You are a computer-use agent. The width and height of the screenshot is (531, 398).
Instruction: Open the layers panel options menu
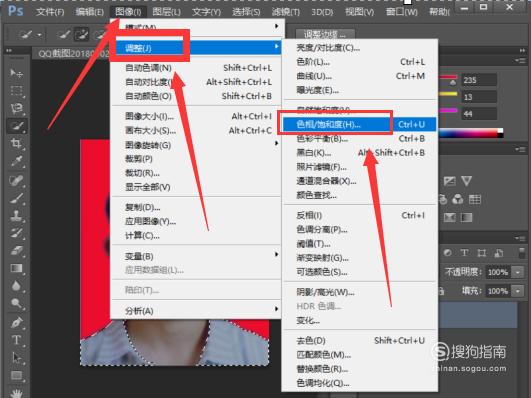(x=520, y=238)
